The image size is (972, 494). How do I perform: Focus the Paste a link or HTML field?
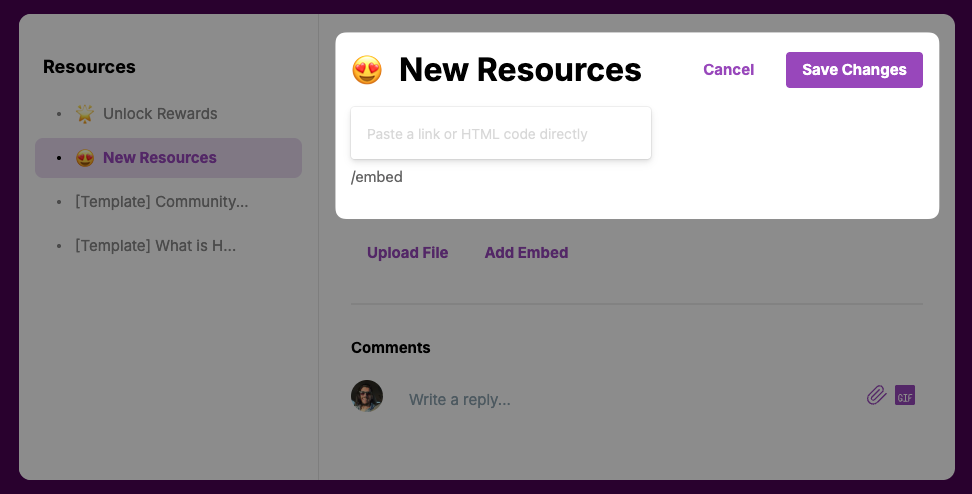point(501,133)
